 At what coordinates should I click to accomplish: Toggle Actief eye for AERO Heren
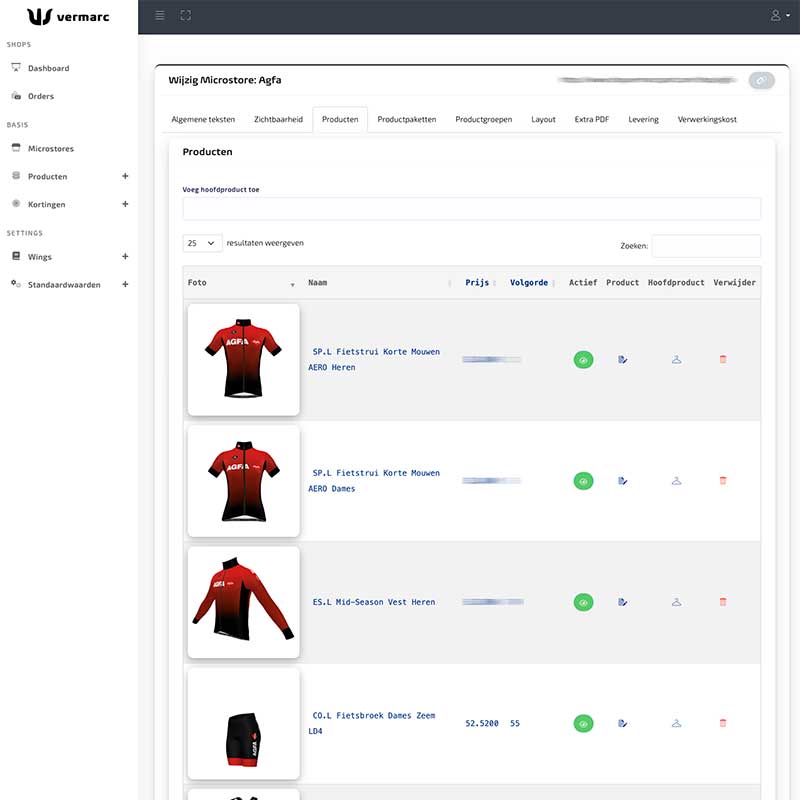point(583,360)
